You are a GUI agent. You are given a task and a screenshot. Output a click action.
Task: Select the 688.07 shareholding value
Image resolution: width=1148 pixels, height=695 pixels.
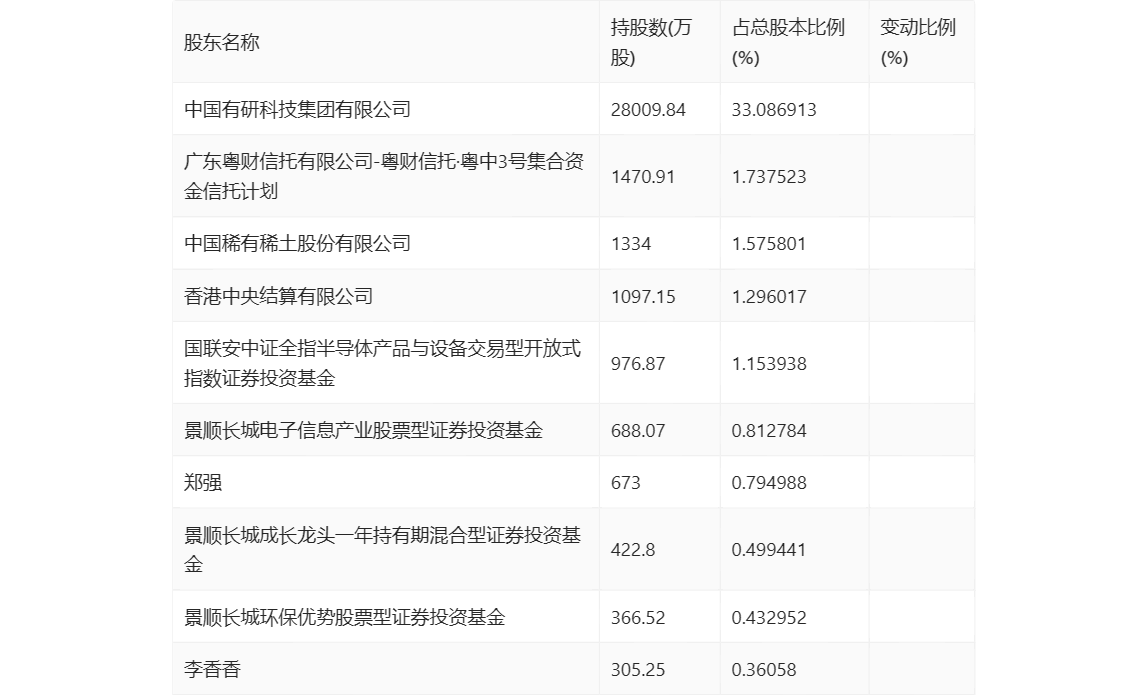point(638,431)
